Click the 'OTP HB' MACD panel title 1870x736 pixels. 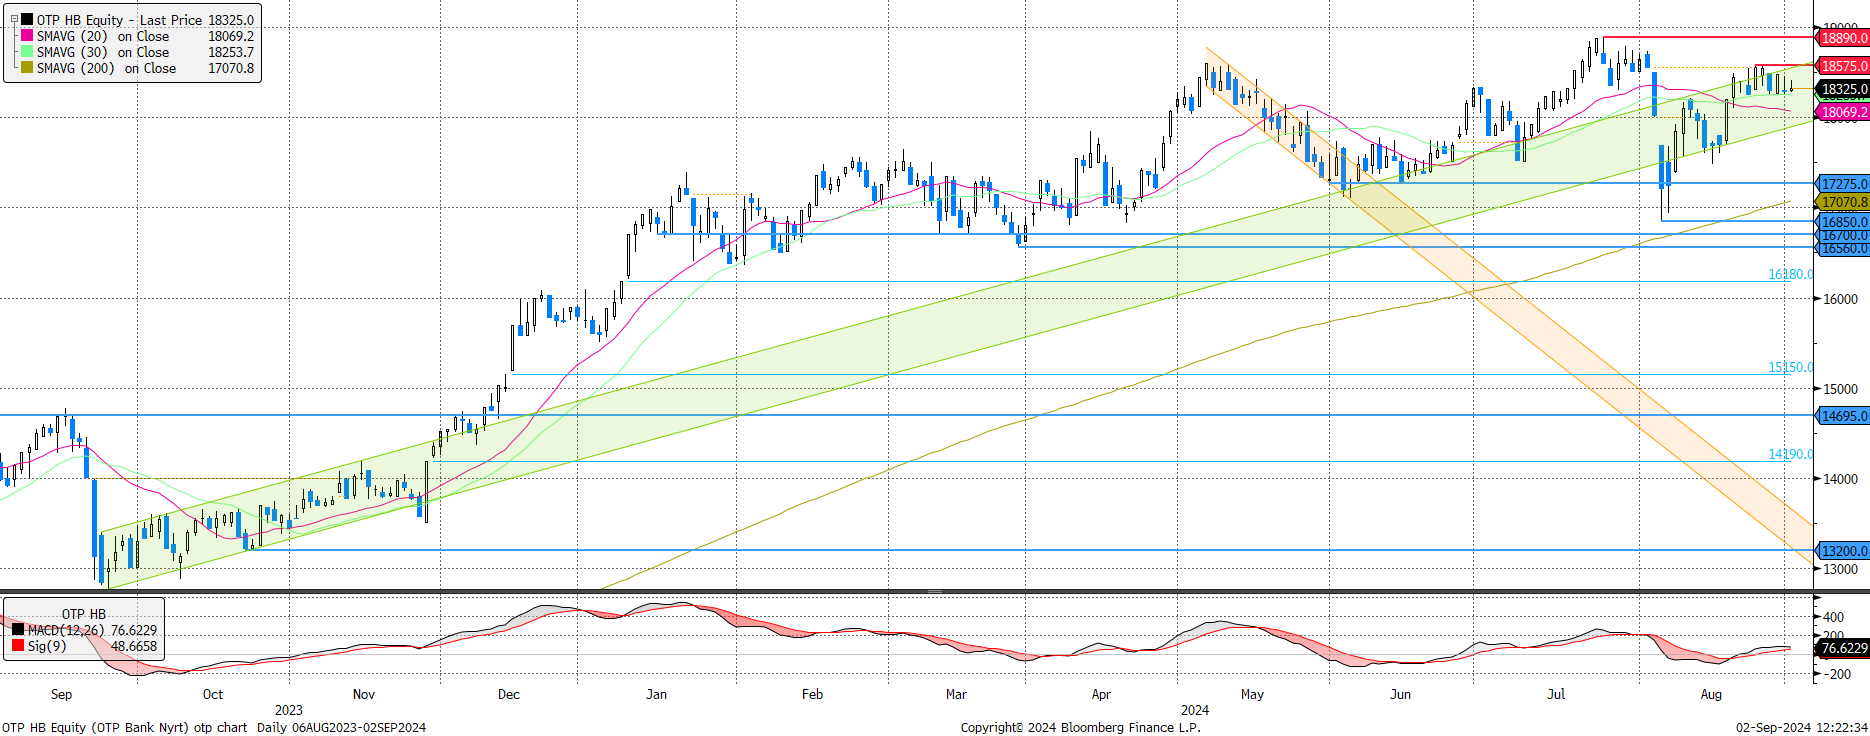[x=83, y=614]
